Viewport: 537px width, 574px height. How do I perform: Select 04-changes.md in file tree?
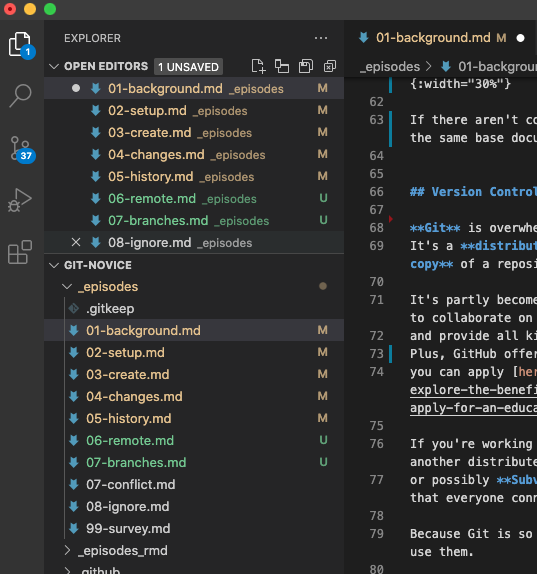pos(194,396)
